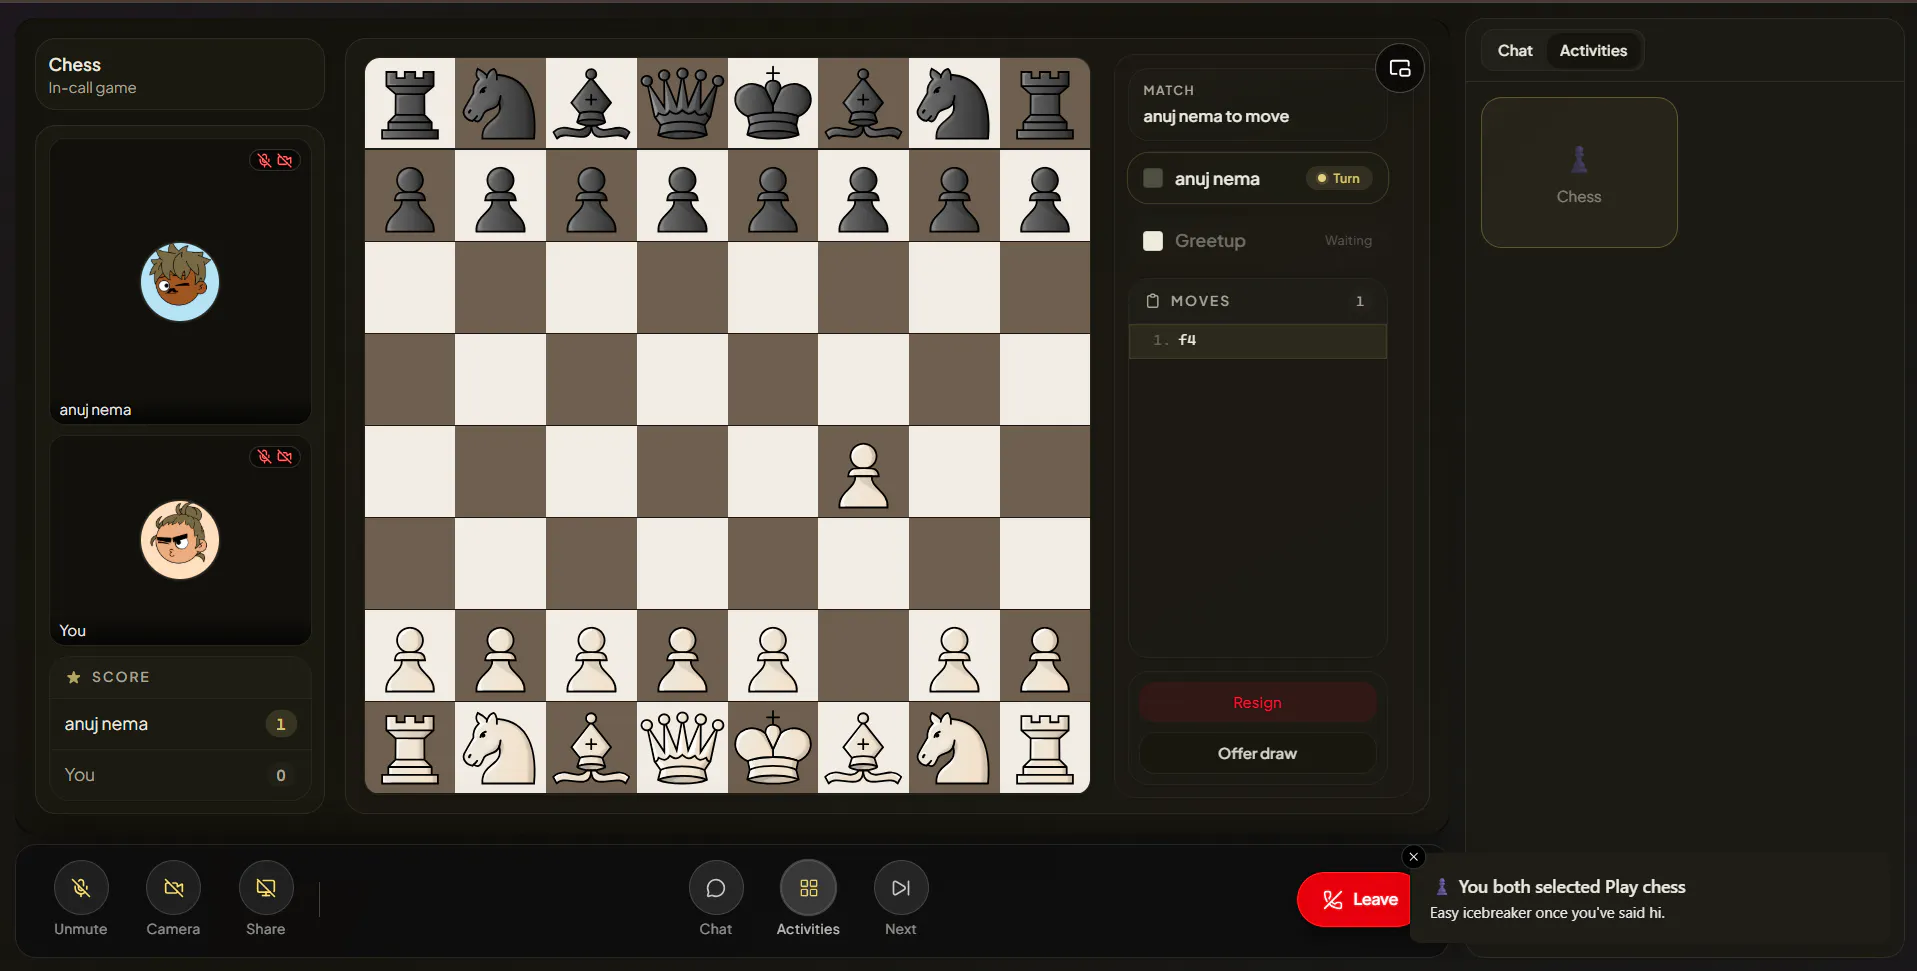This screenshot has width=1917, height=971.
Task: Skip to next person
Action: (x=901, y=888)
